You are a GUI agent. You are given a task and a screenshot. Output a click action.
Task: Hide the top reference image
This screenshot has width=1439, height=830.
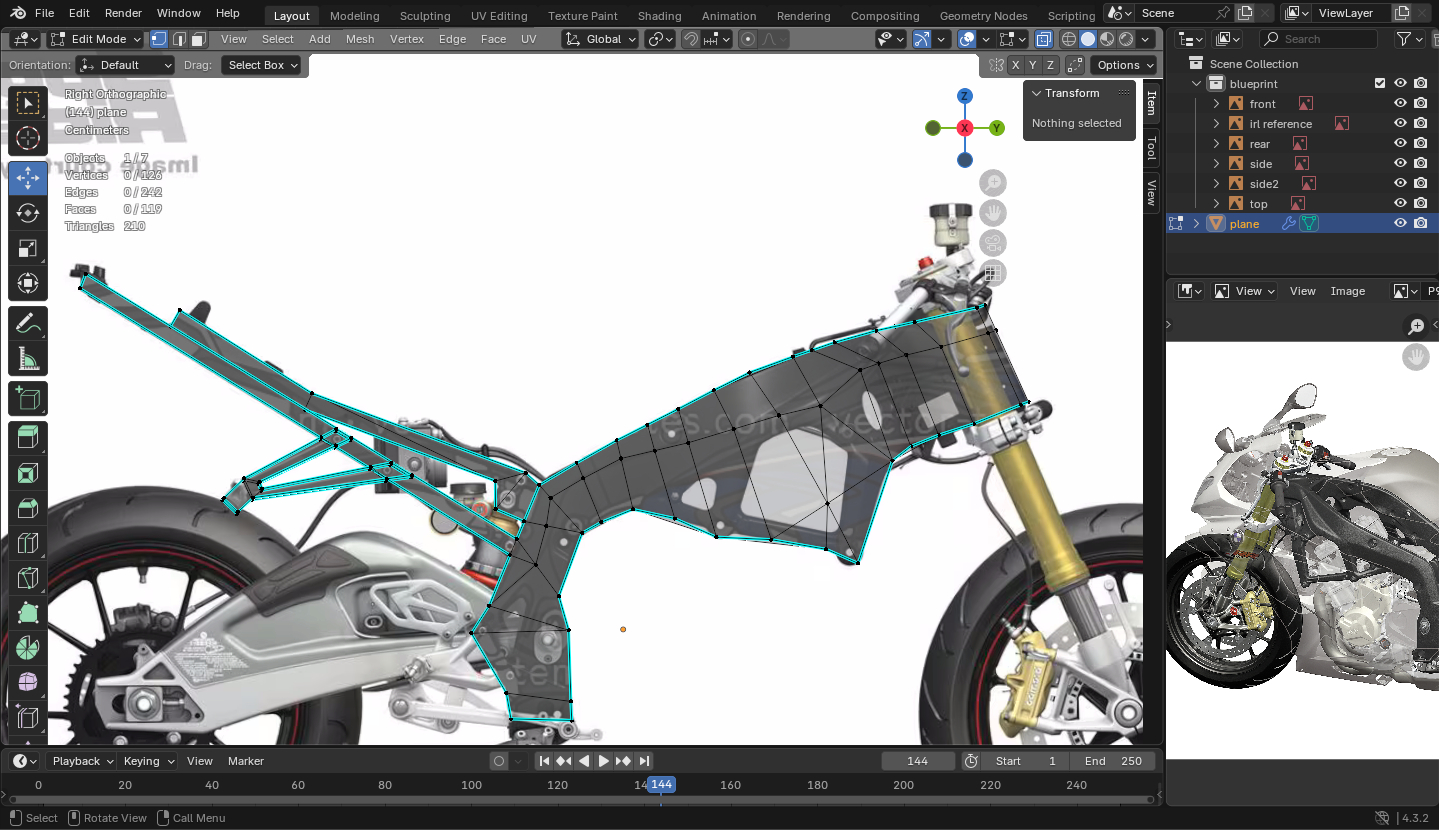1400,204
